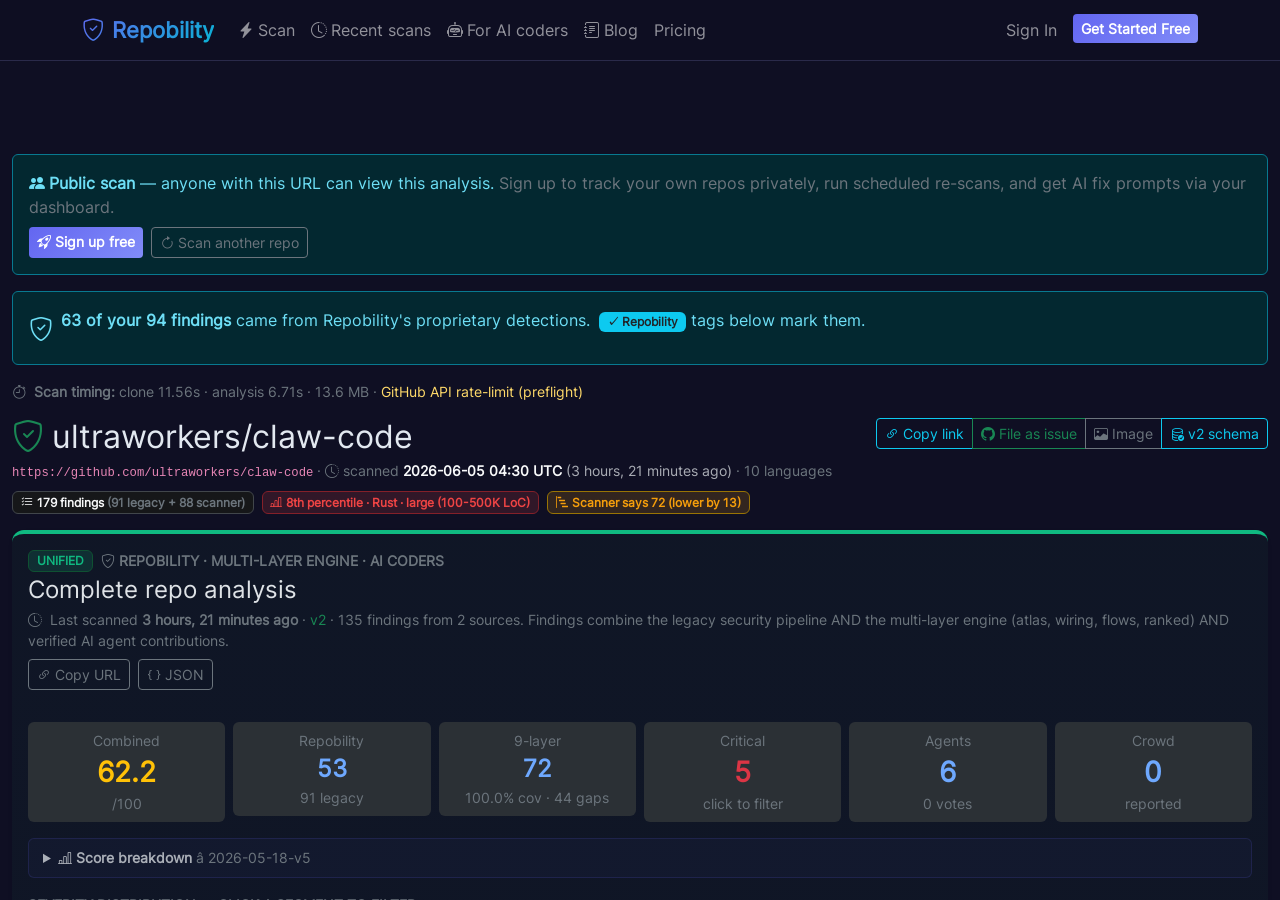
Task: Click the Crowd 0 reported card
Action: click(1153, 772)
